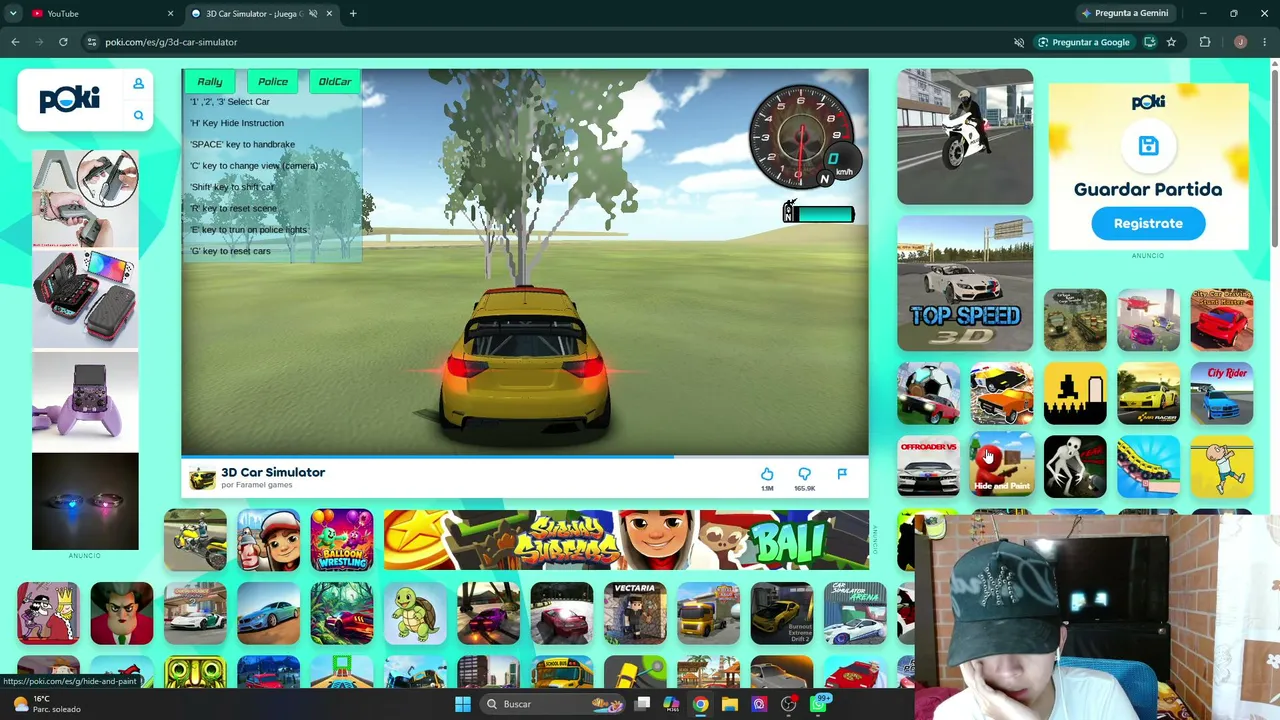This screenshot has height=720, width=1280.
Task: Open the green turtle game thumbnail
Action: tap(415, 613)
